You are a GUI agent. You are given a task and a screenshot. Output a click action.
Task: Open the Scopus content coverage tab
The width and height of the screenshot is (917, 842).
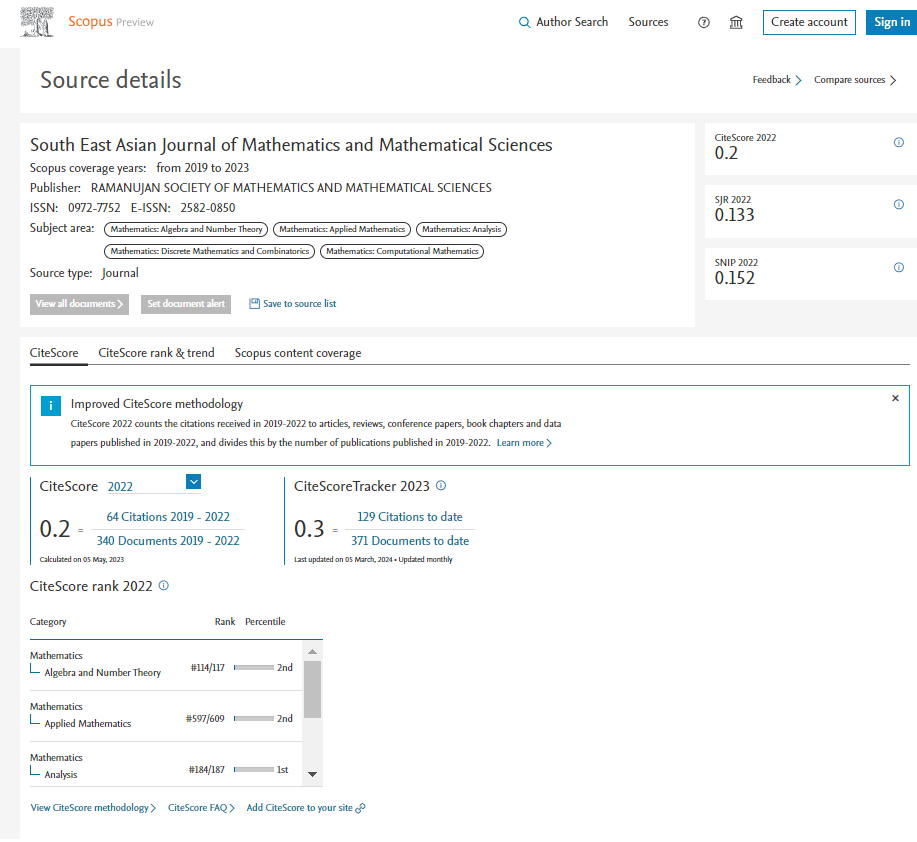(298, 353)
